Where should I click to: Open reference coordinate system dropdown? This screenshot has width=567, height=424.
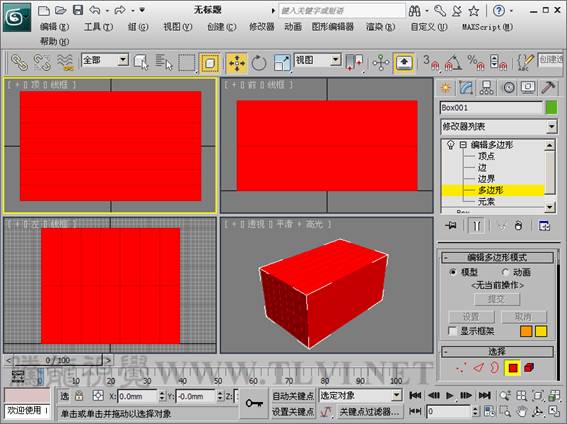click(x=318, y=60)
